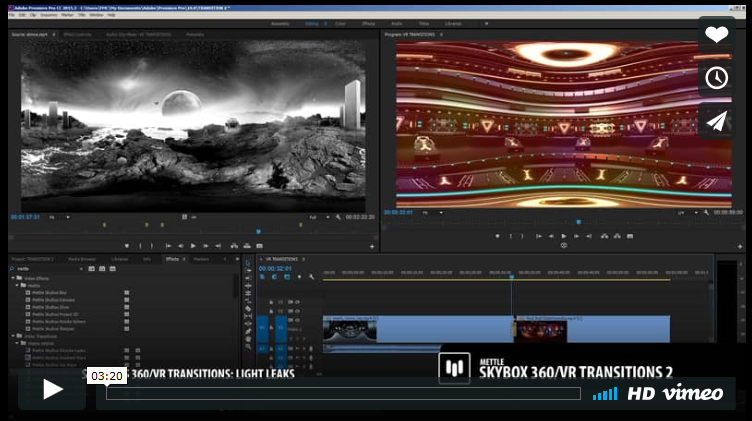Switch to the Assembly workspace
Screen dimensions: 752x421
point(280,23)
